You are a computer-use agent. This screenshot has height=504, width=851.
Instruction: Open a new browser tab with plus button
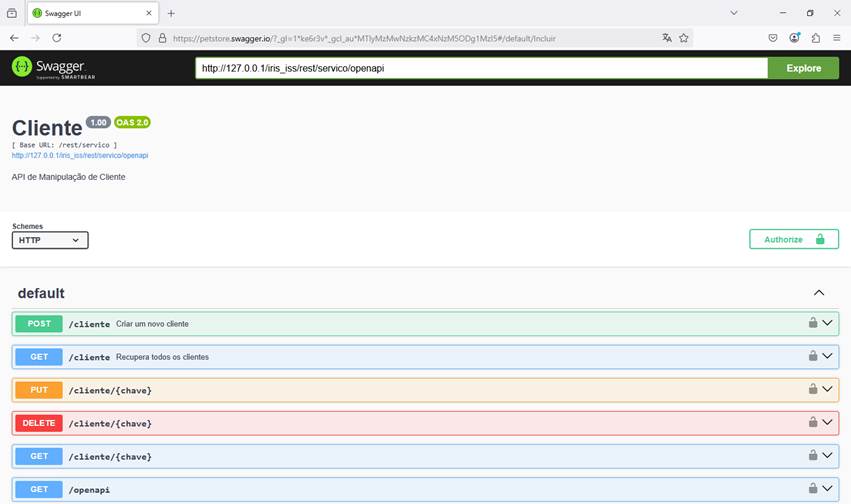coord(171,13)
